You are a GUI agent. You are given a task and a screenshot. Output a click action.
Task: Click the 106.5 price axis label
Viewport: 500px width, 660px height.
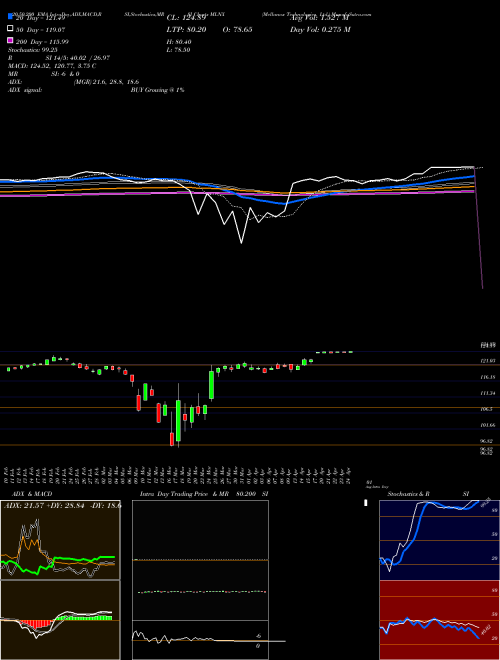pos(487,409)
